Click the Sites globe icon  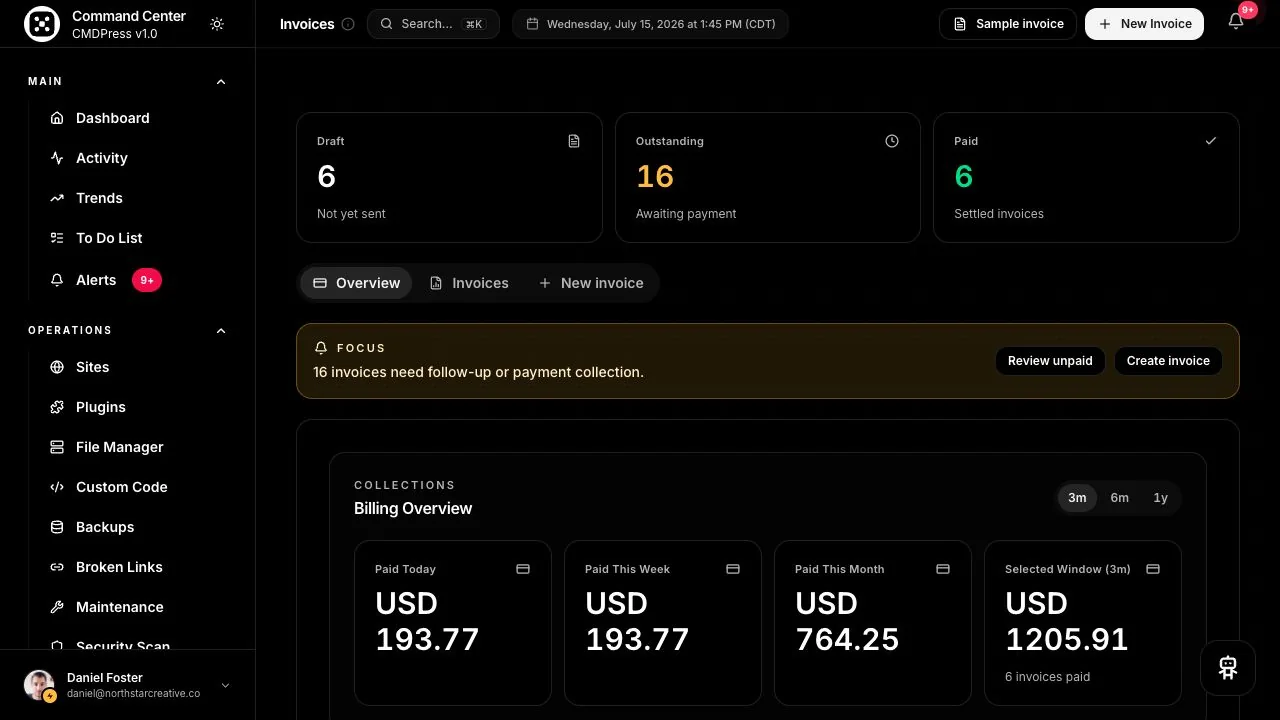(57, 367)
